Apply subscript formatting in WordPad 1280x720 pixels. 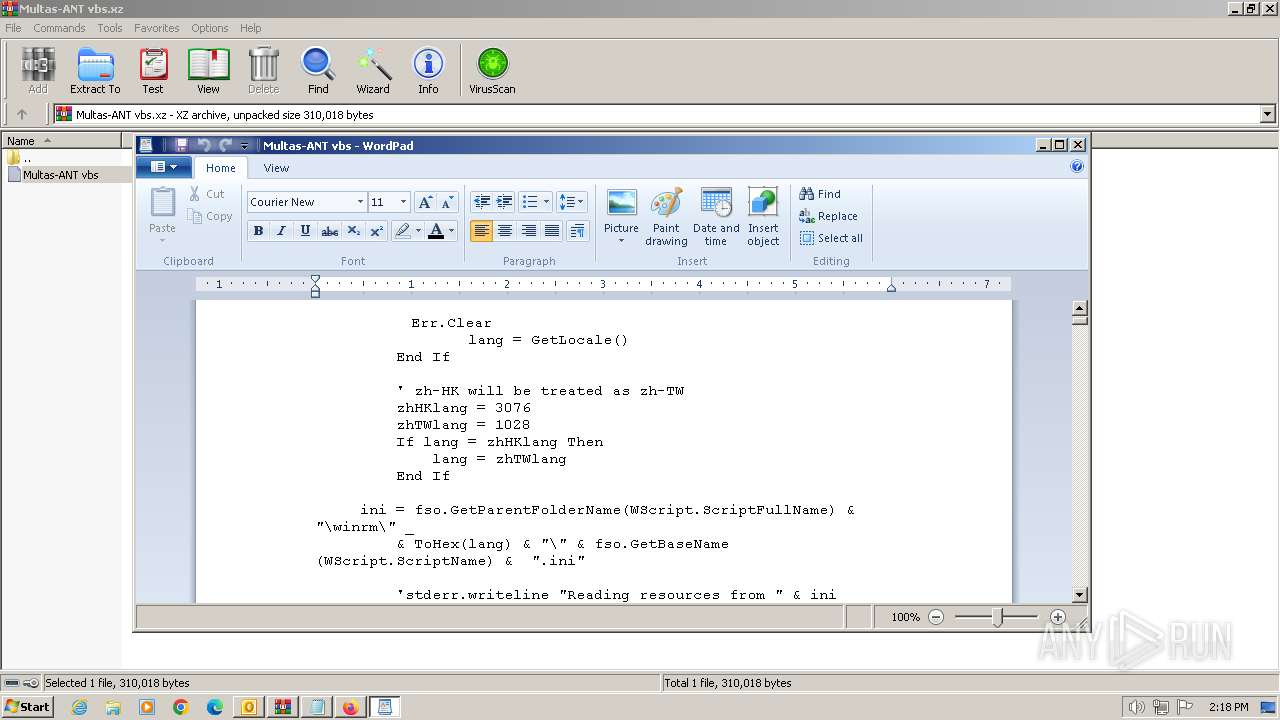354,231
